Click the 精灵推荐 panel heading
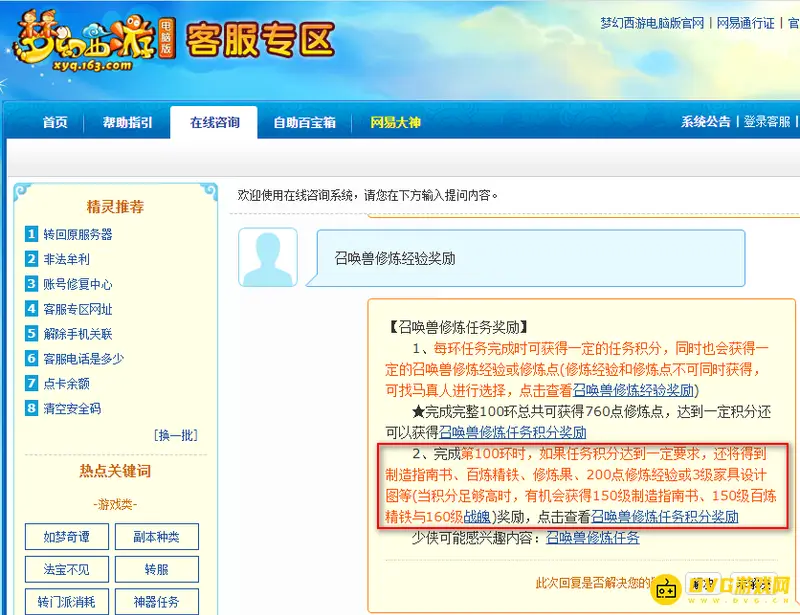 click(115, 207)
